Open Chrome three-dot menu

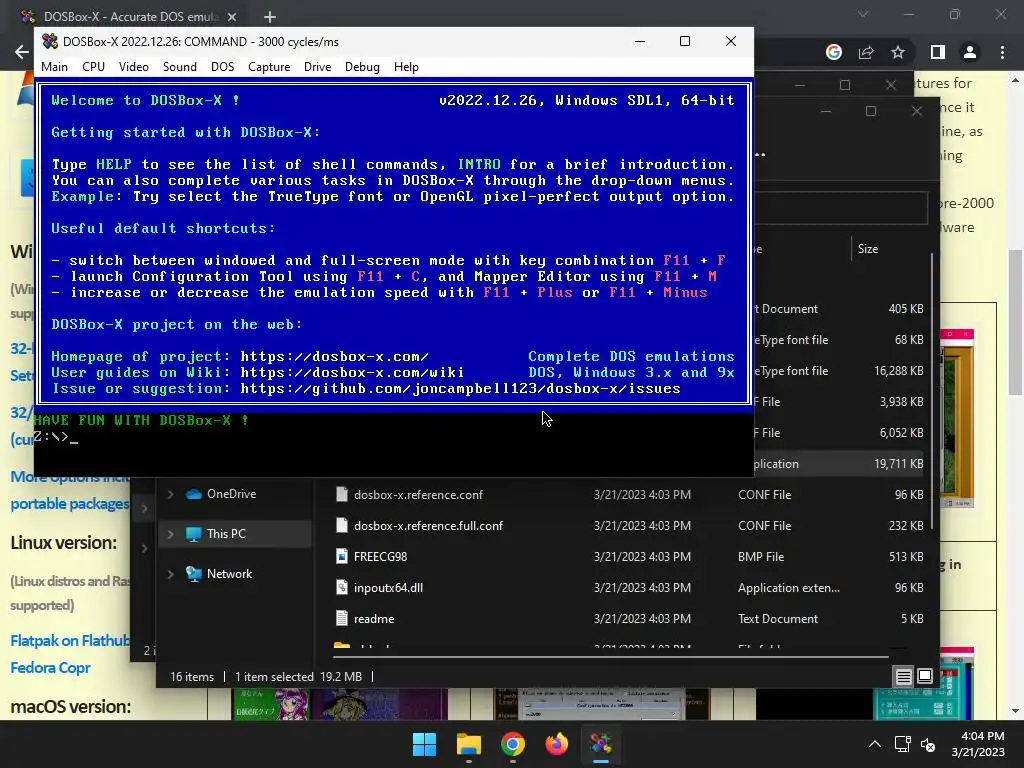1002,52
